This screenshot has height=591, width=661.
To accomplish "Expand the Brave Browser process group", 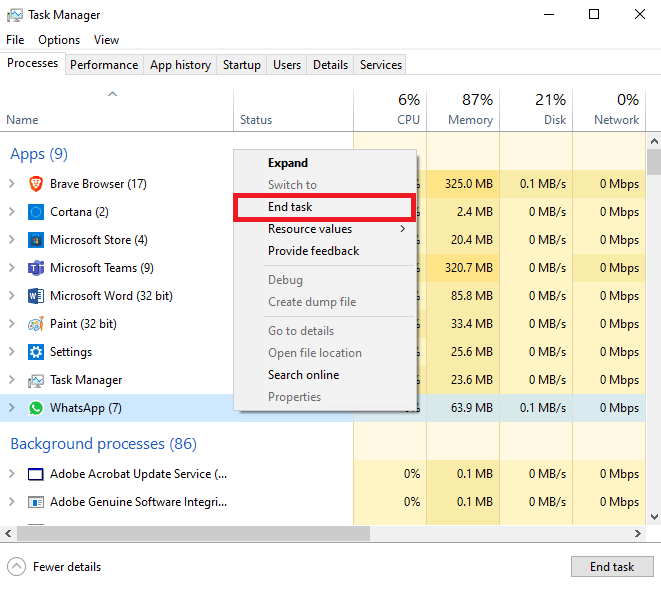I will pyautogui.click(x=12, y=184).
